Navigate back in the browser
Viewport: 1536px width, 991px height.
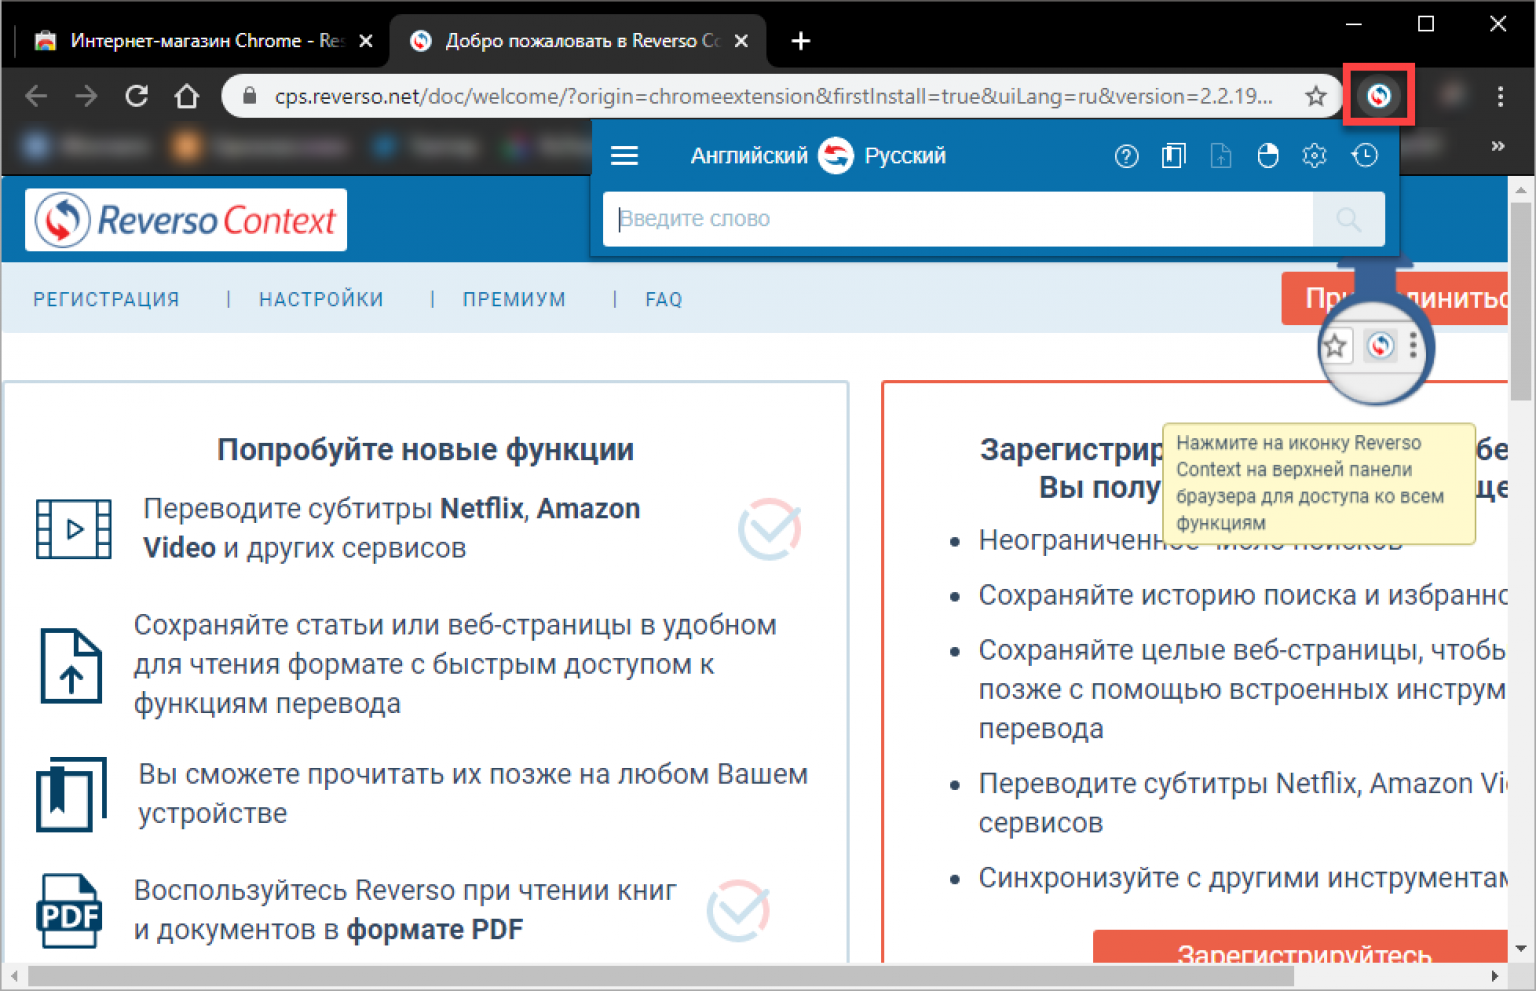36,96
